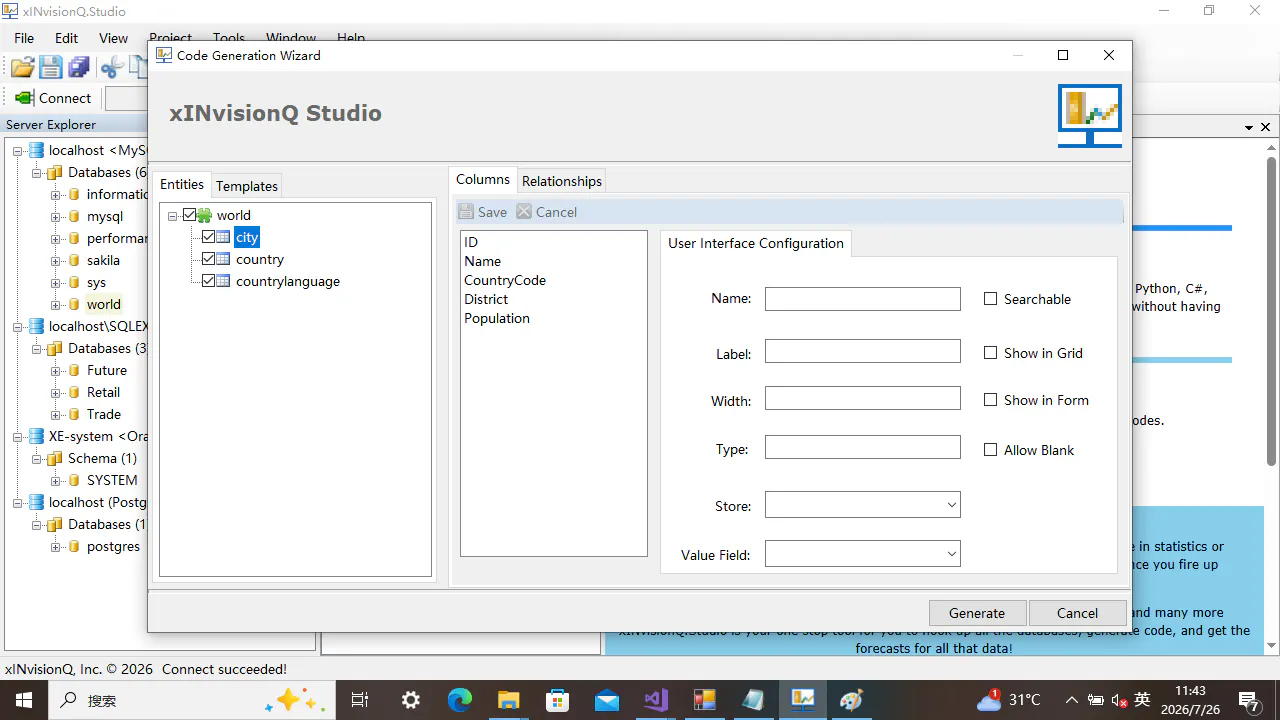The image size is (1280, 720).
Task: Open the File menu
Action: [x=24, y=38]
